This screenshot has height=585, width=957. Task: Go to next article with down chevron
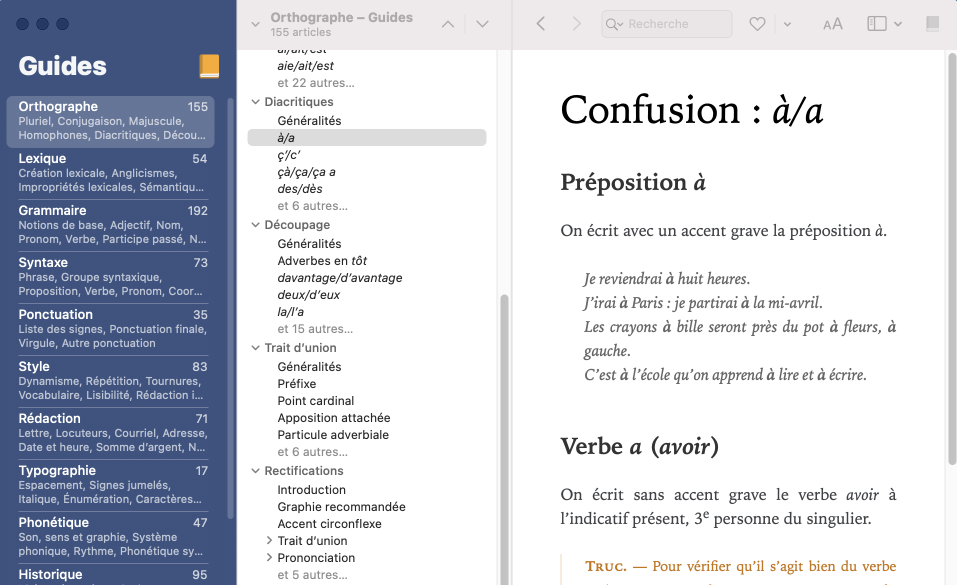coord(482,24)
